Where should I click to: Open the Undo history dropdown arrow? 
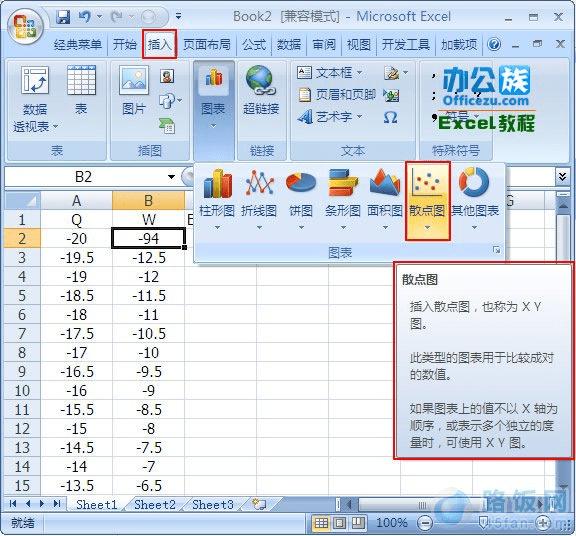99,17
